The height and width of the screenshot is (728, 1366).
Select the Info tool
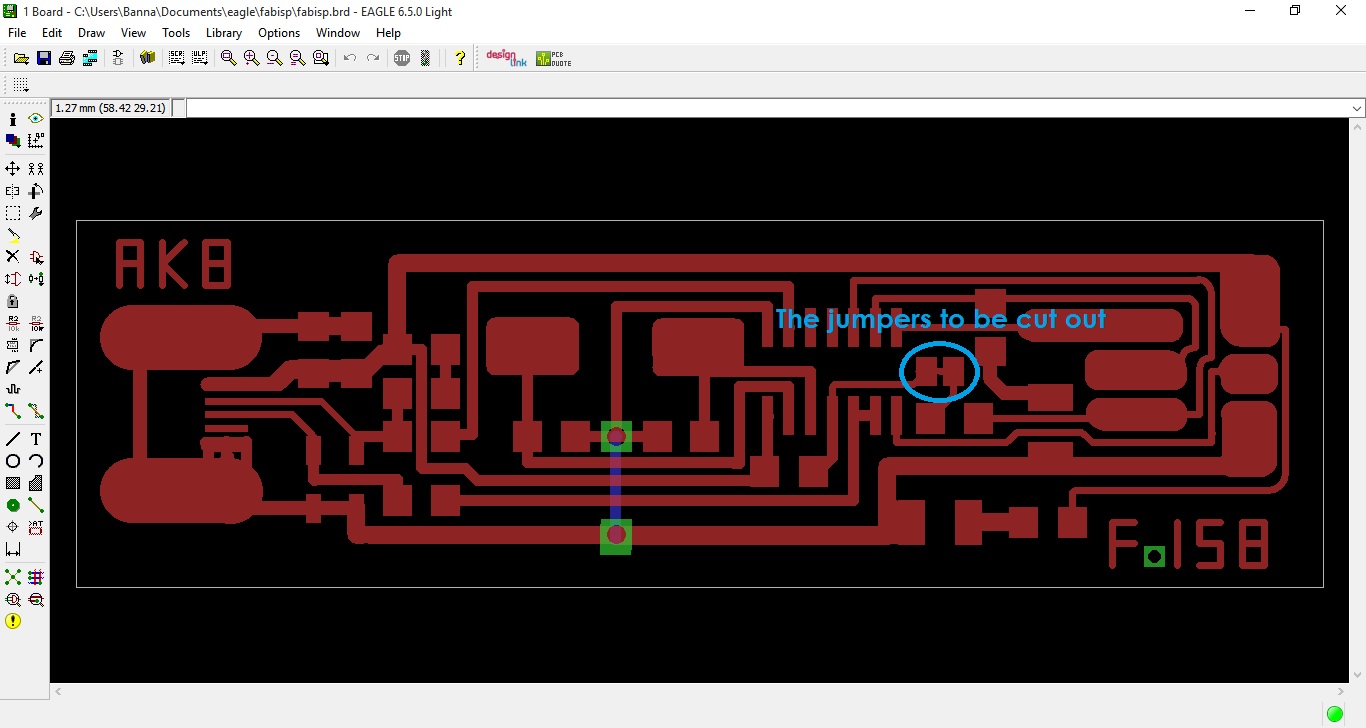pos(13,119)
